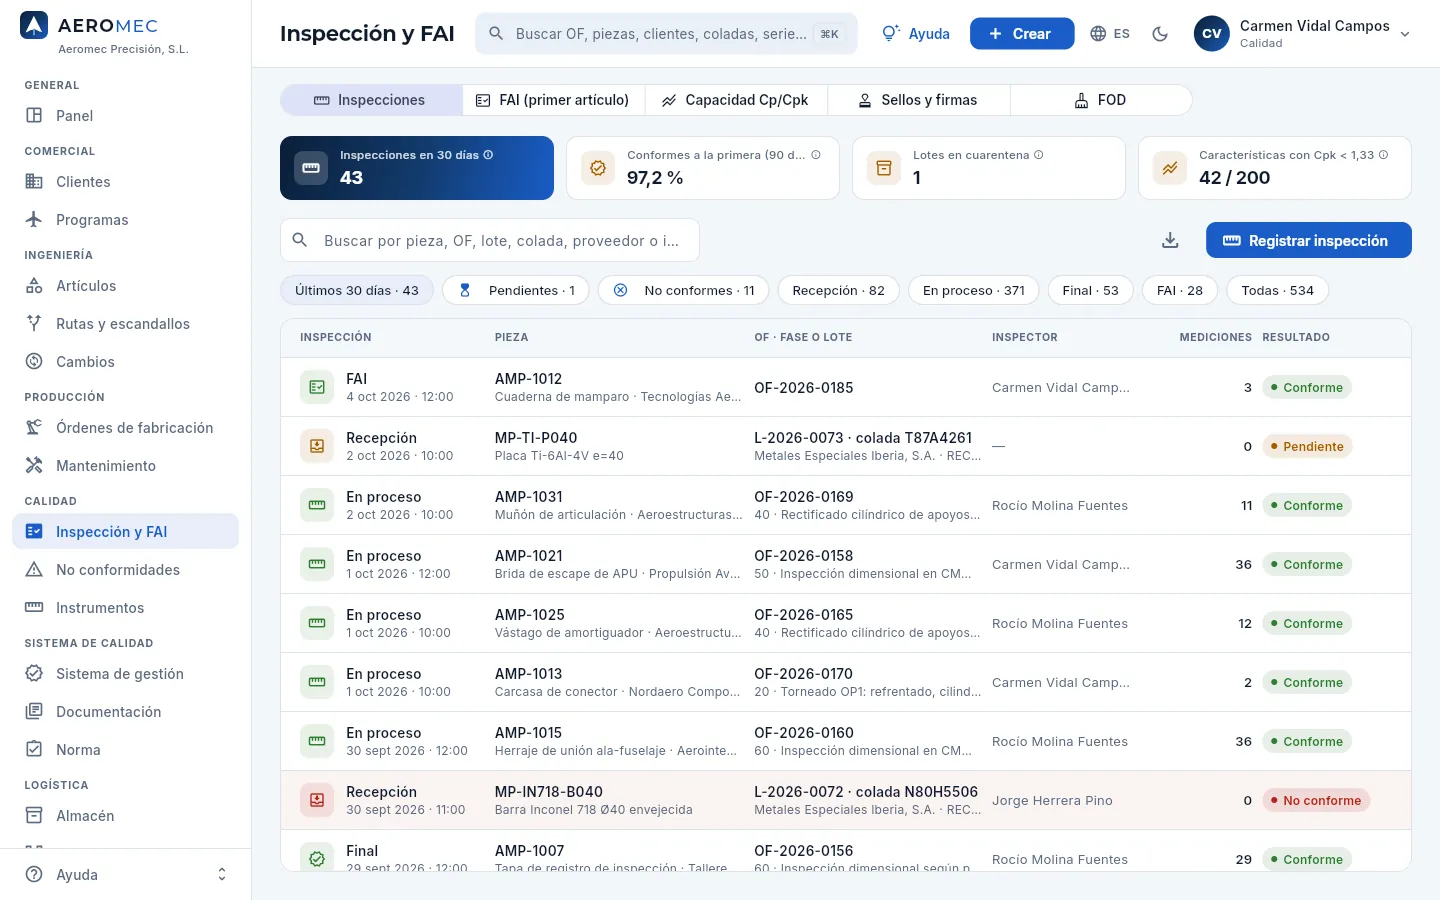Click MEDICIONES column header
Viewport: 1440px width, 900px height.
point(1215,337)
